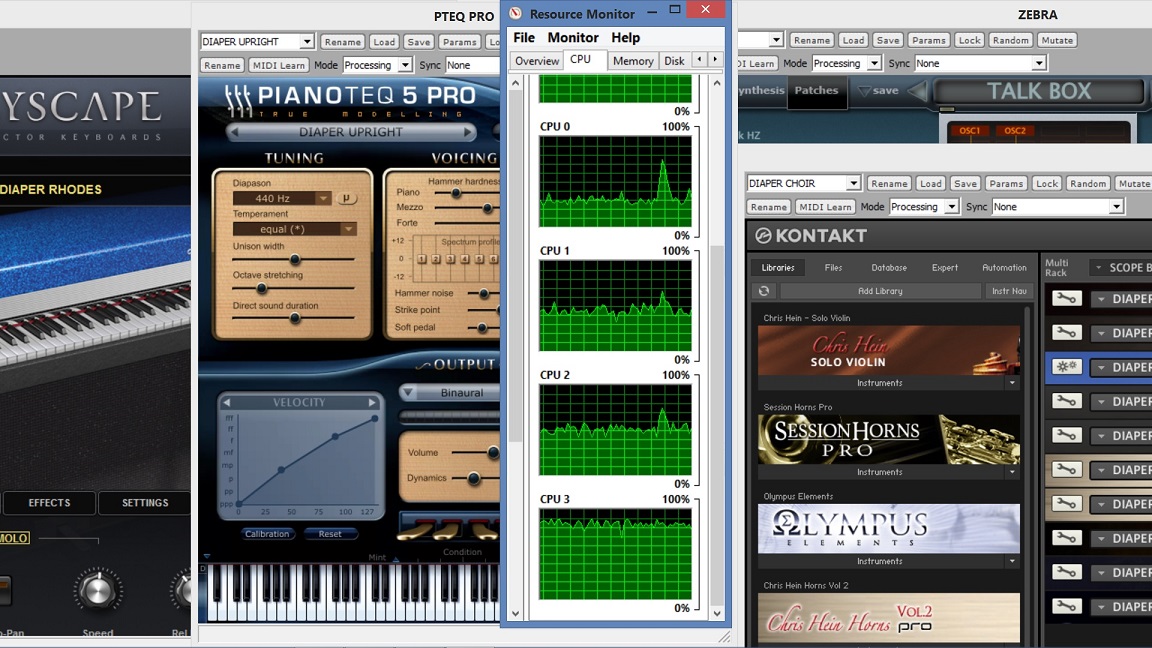This screenshot has height=648, width=1152.
Task: Open the Diapason 440 Hz dropdown
Action: coord(323,199)
